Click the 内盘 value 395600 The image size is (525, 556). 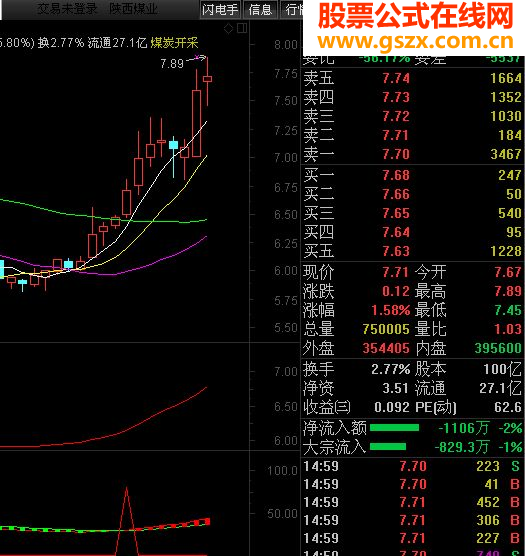(498, 349)
